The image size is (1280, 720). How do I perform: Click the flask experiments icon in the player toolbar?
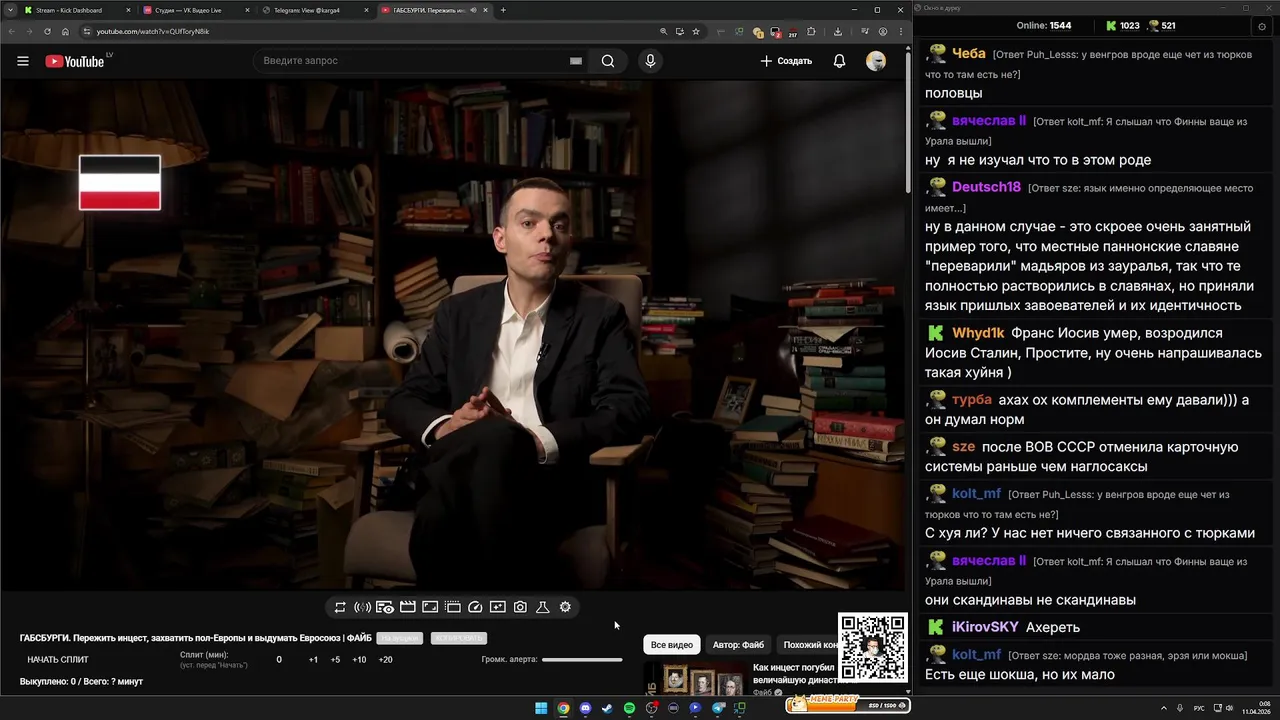(543, 607)
